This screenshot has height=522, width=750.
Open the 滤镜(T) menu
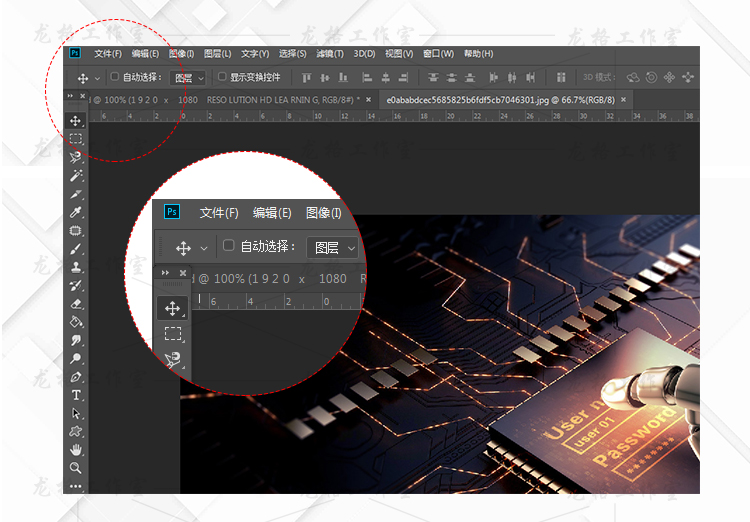[330, 54]
